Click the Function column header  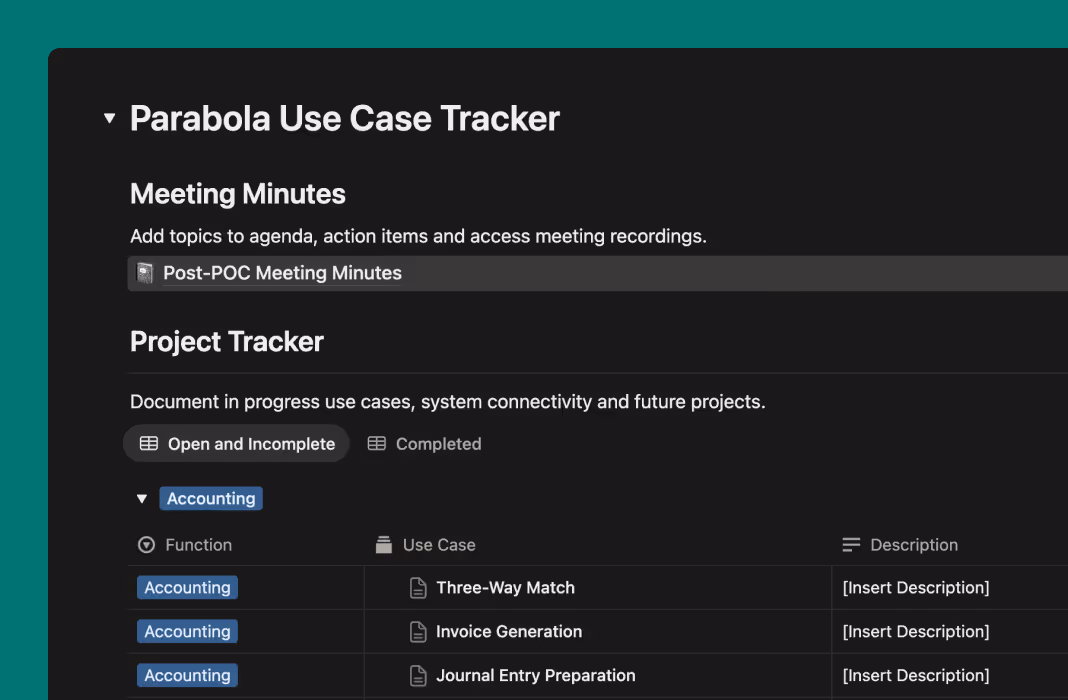[x=198, y=545]
